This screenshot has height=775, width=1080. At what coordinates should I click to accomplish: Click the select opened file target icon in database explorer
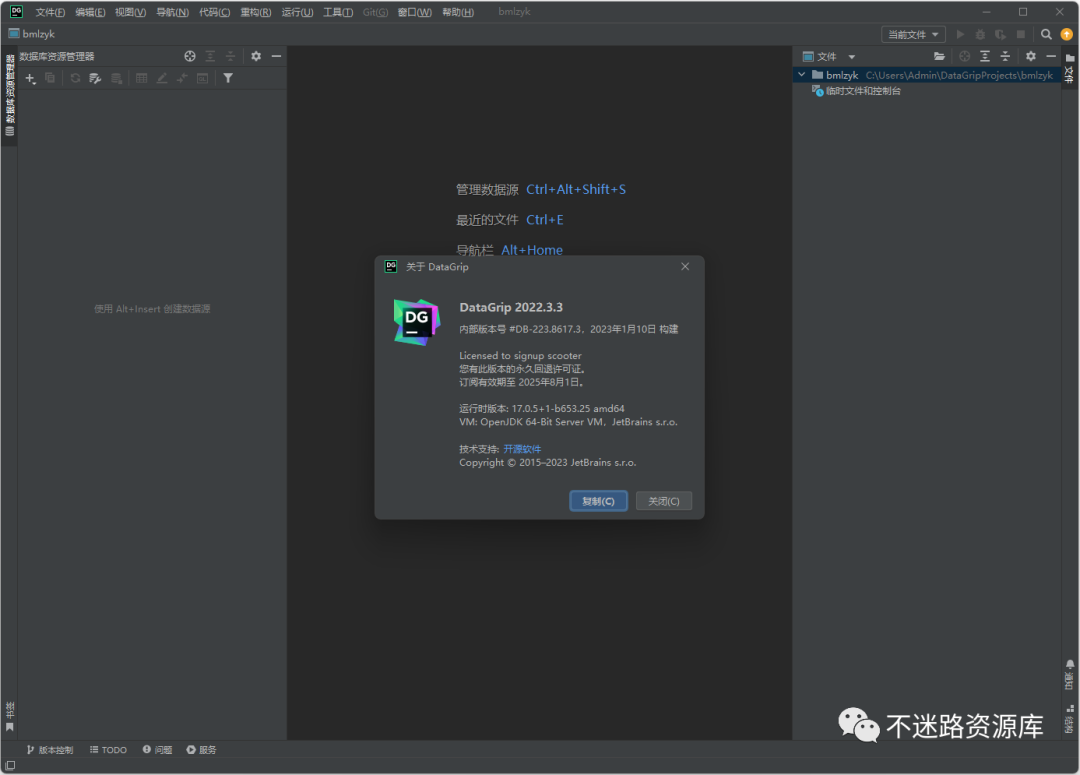(190, 56)
